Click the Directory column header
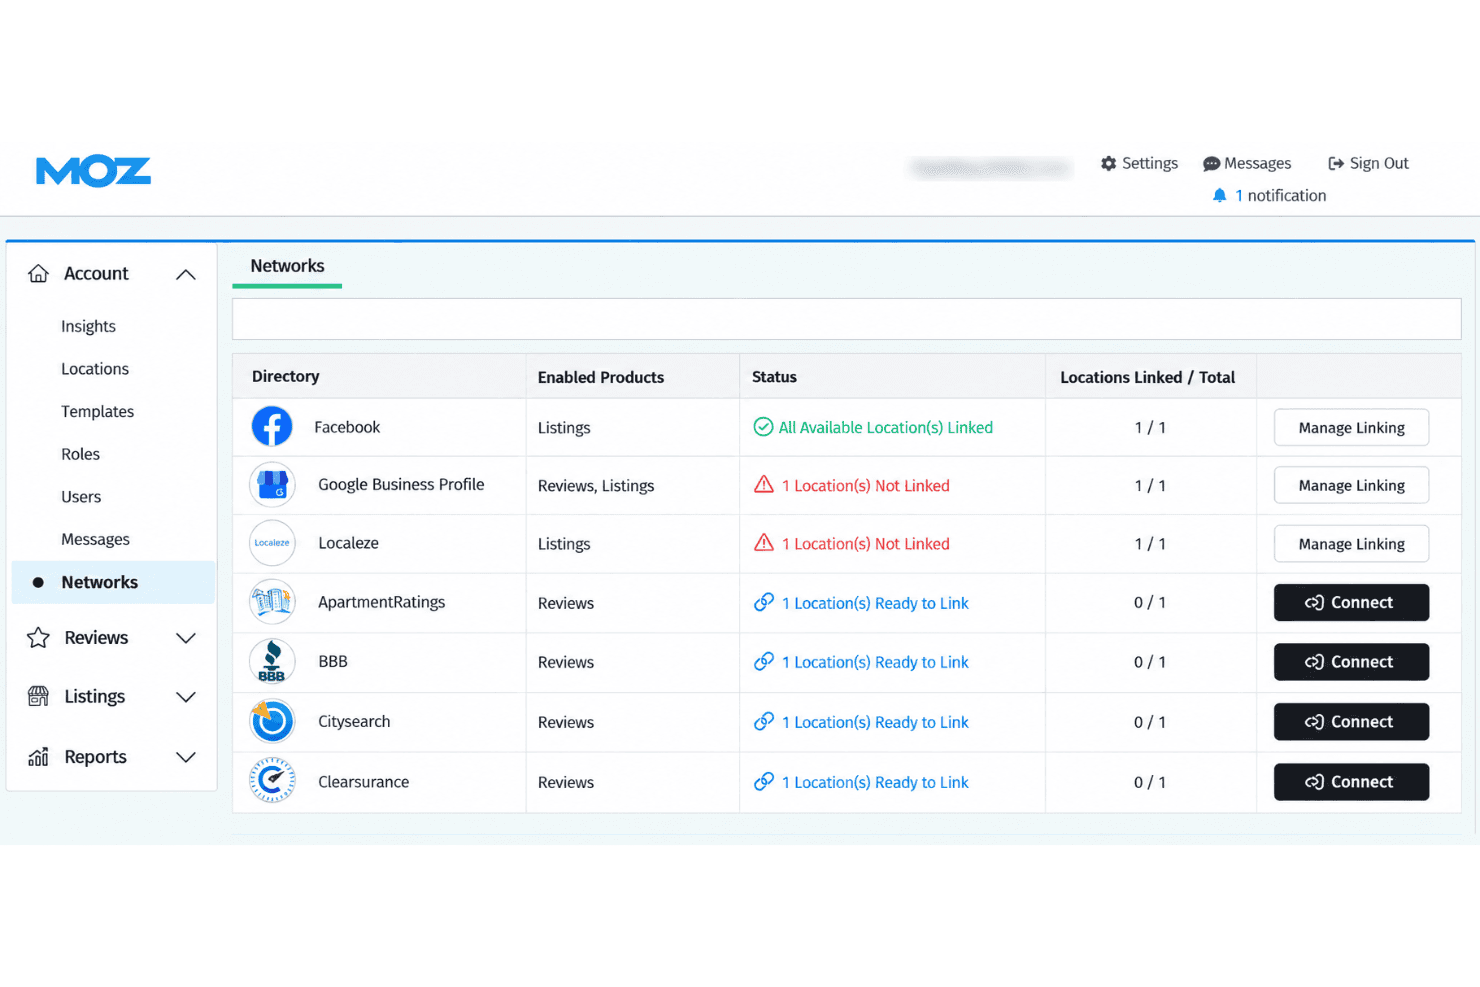Viewport: 1480px width, 987px height. pyautogui.click(x=286, y=376)
